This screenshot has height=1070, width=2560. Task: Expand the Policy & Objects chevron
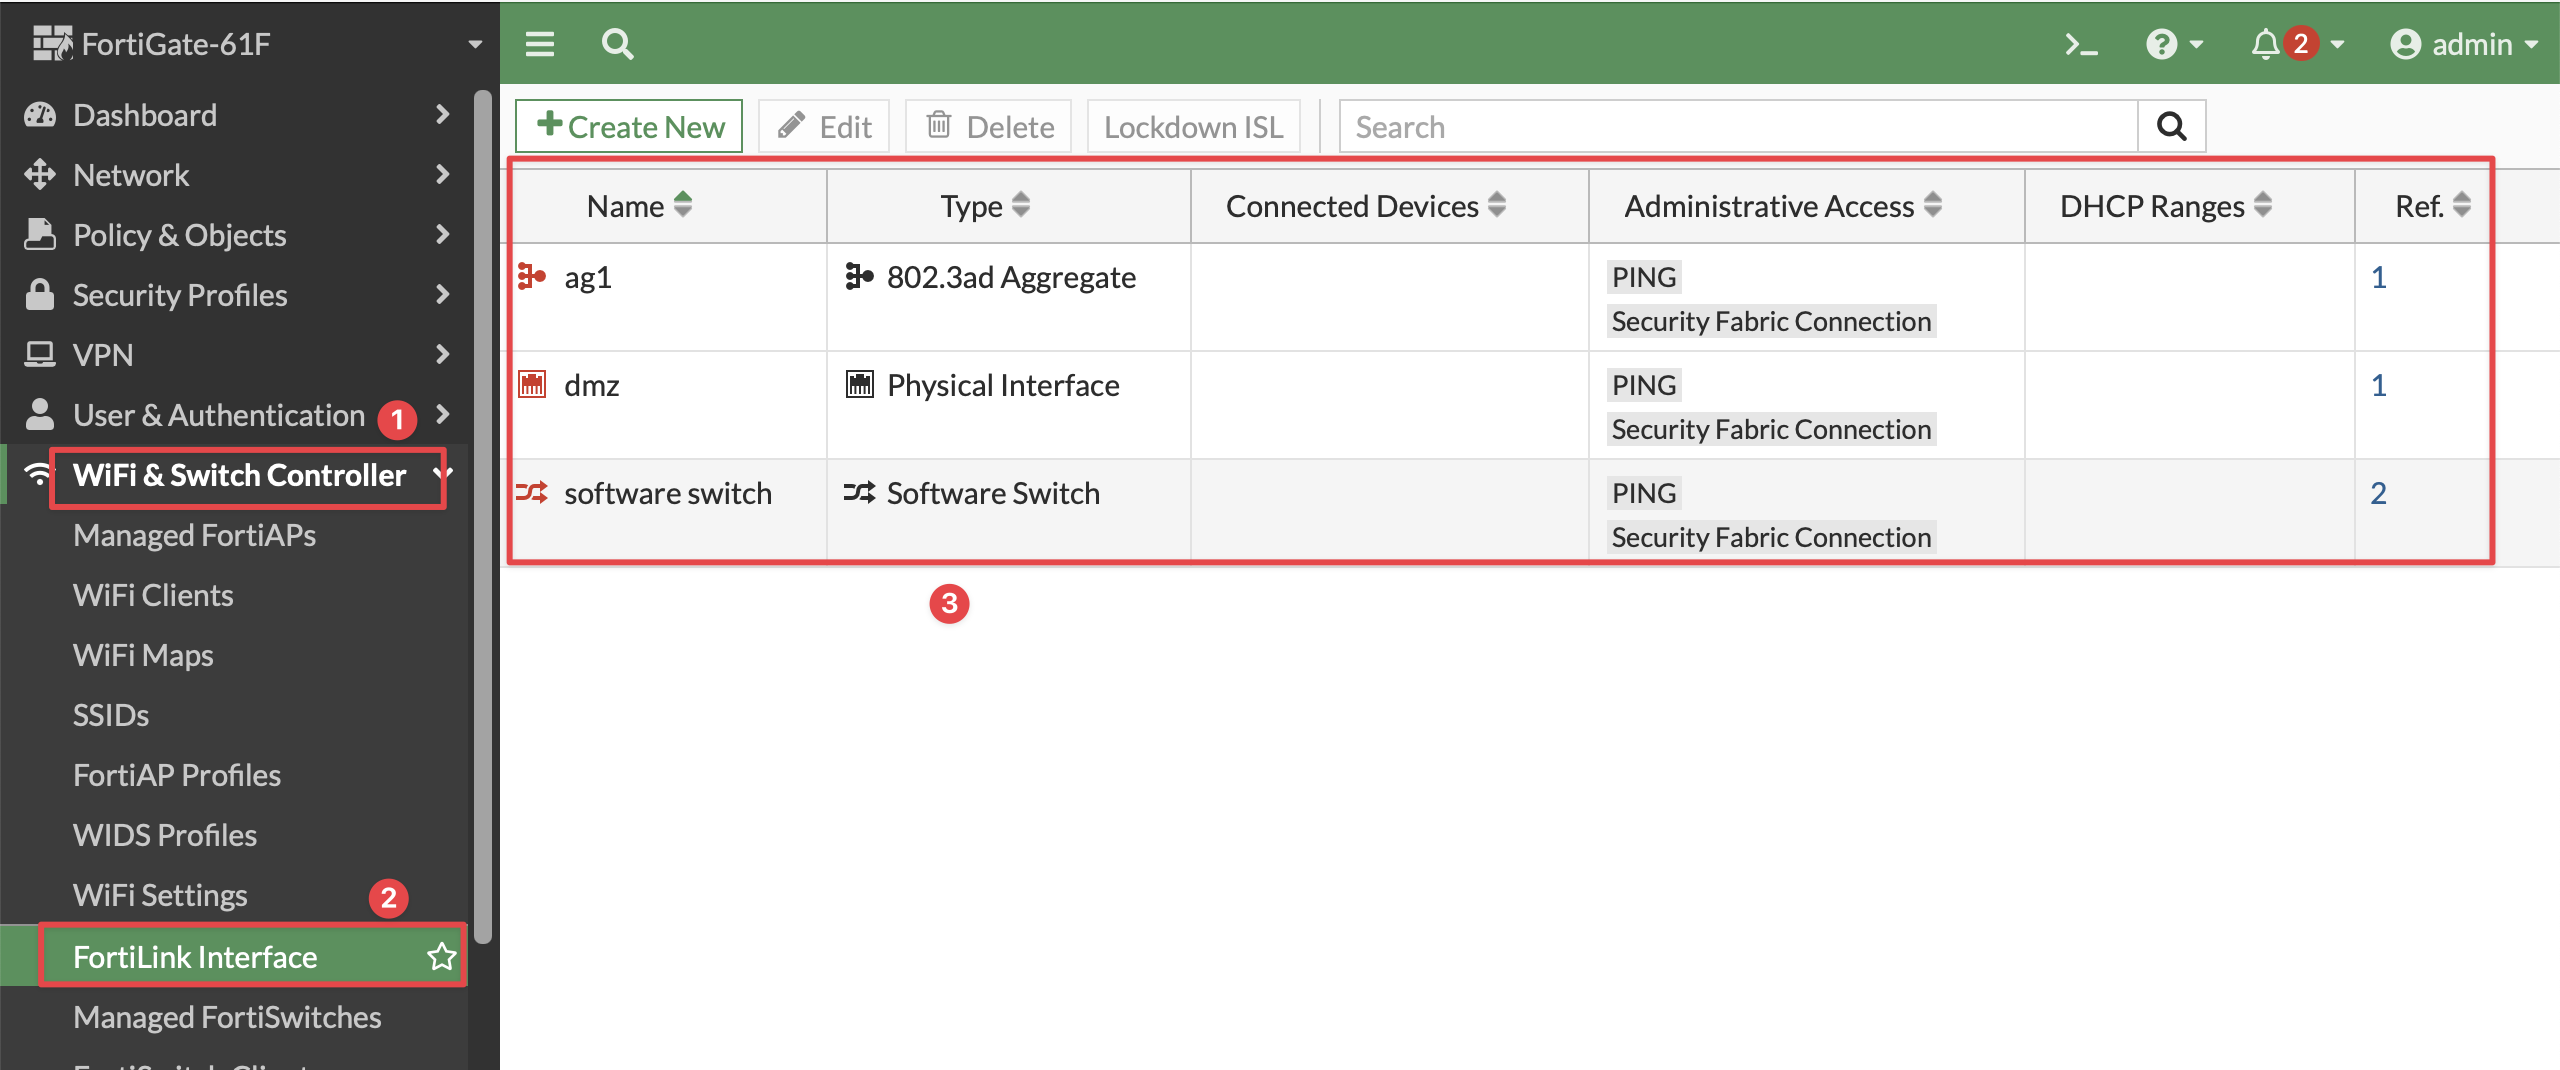point(443,235)
